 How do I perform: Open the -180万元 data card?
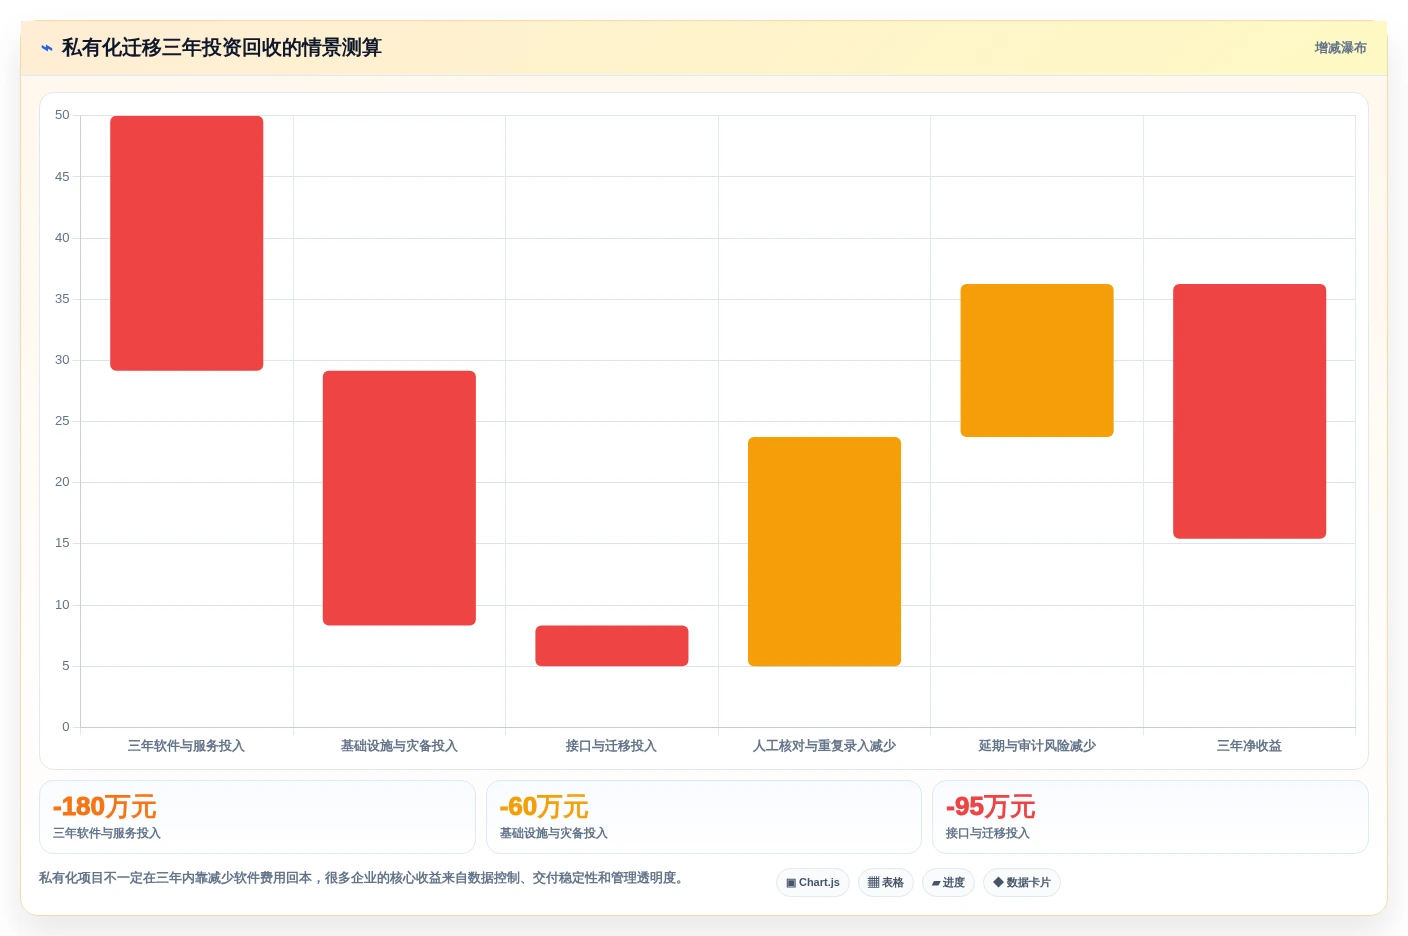pos(257,817)
